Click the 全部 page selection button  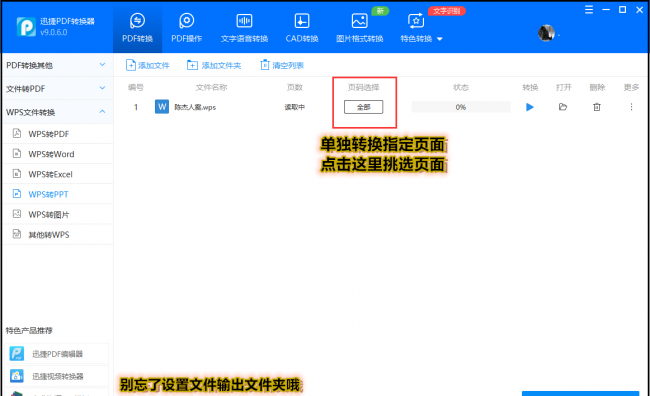tap(364, 107)
